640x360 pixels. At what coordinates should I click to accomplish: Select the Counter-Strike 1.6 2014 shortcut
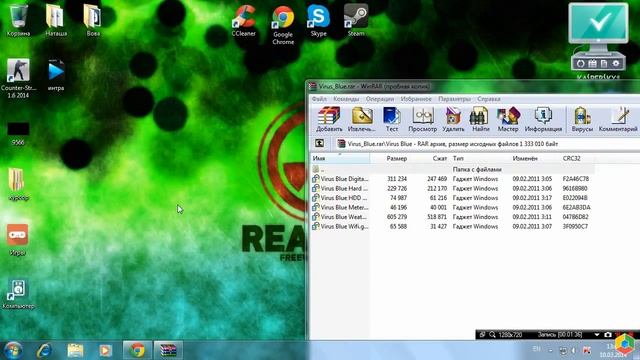[x=18, y=78]
